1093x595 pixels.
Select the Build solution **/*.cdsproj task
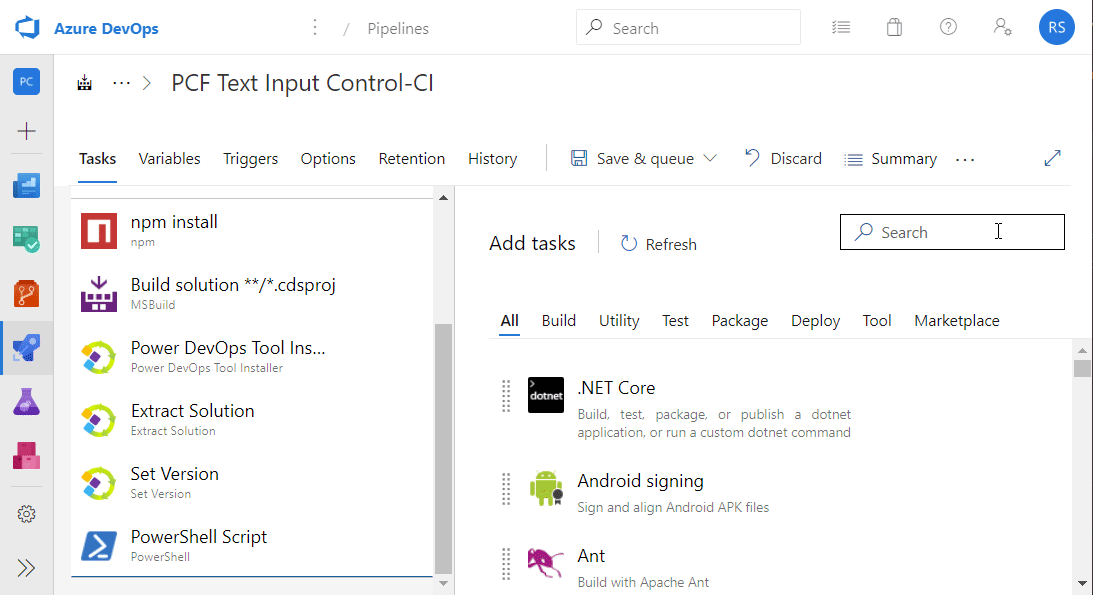pyautogui.click(x=252, y=294)
